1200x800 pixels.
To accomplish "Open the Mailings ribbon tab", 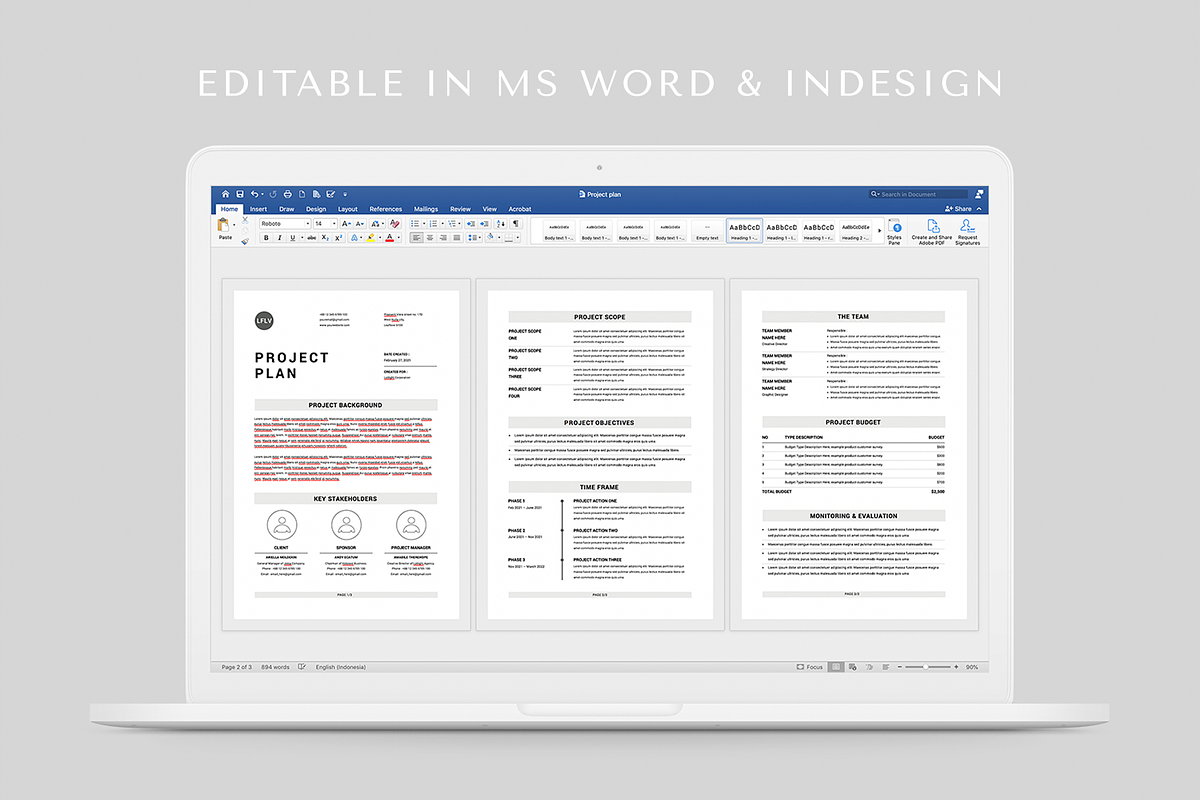I will [425, 209].
